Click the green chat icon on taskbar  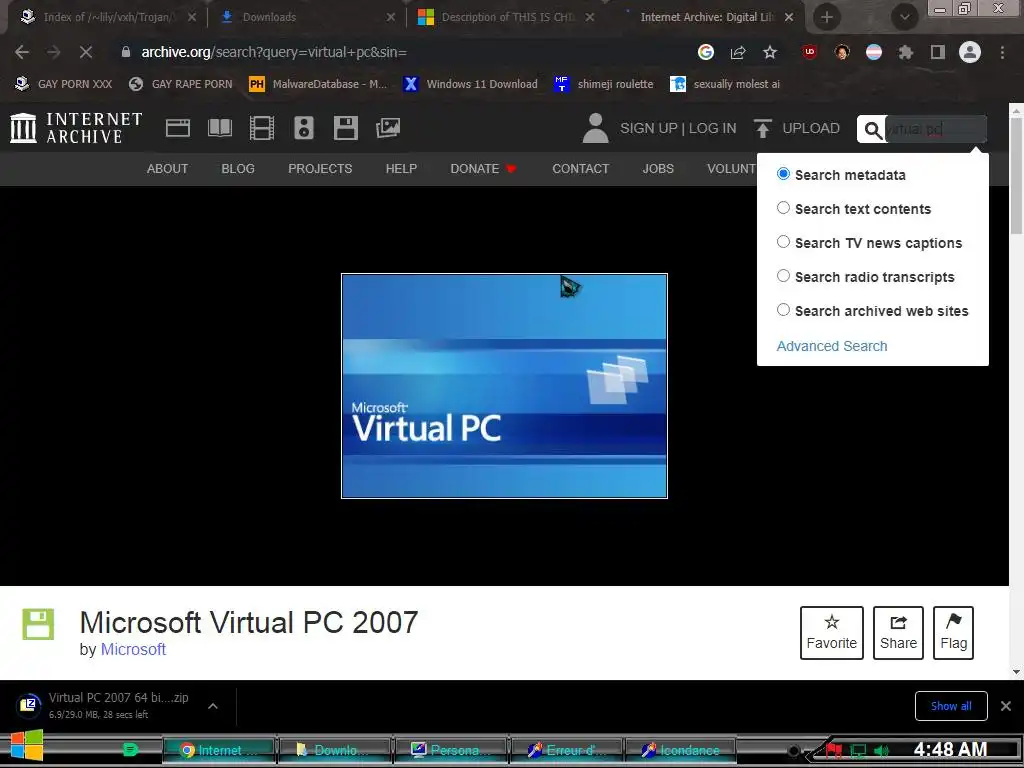[131, 750]
